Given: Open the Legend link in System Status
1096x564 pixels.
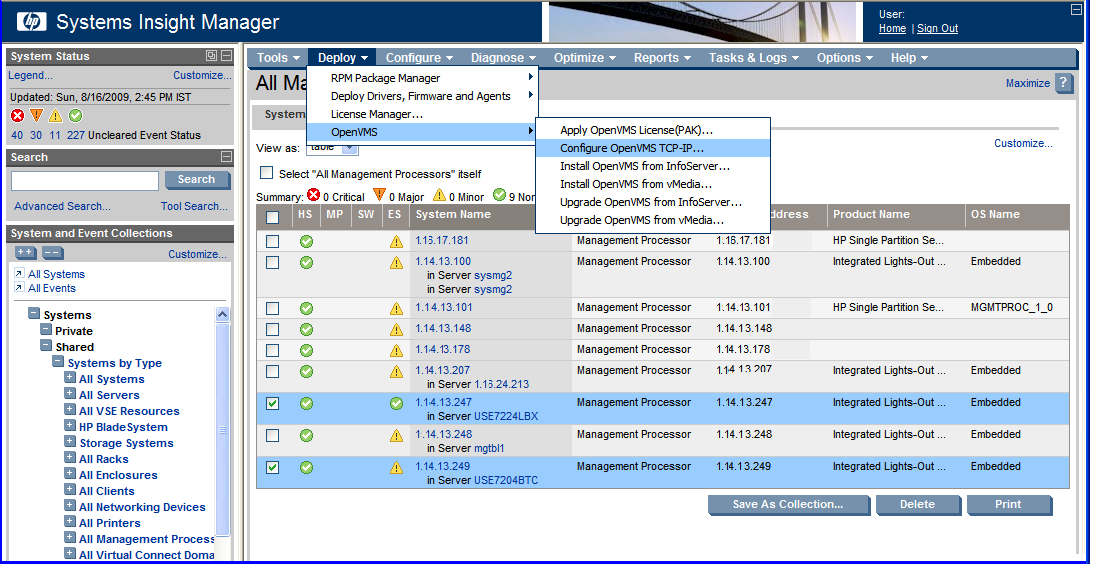Looking at the screenshot, I should coord(30,75).
